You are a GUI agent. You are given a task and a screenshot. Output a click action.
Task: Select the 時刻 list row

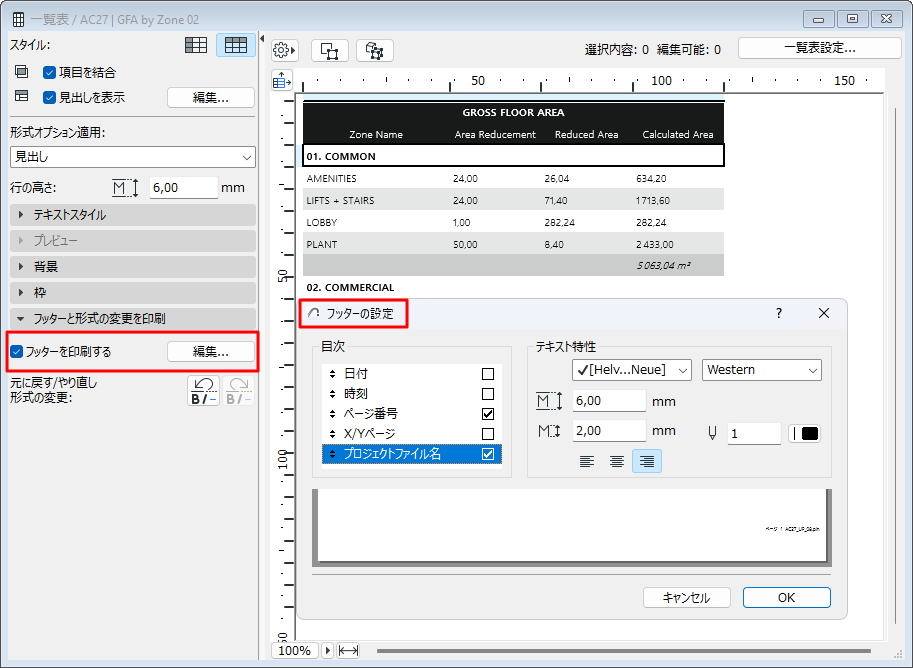click(412, 394)
